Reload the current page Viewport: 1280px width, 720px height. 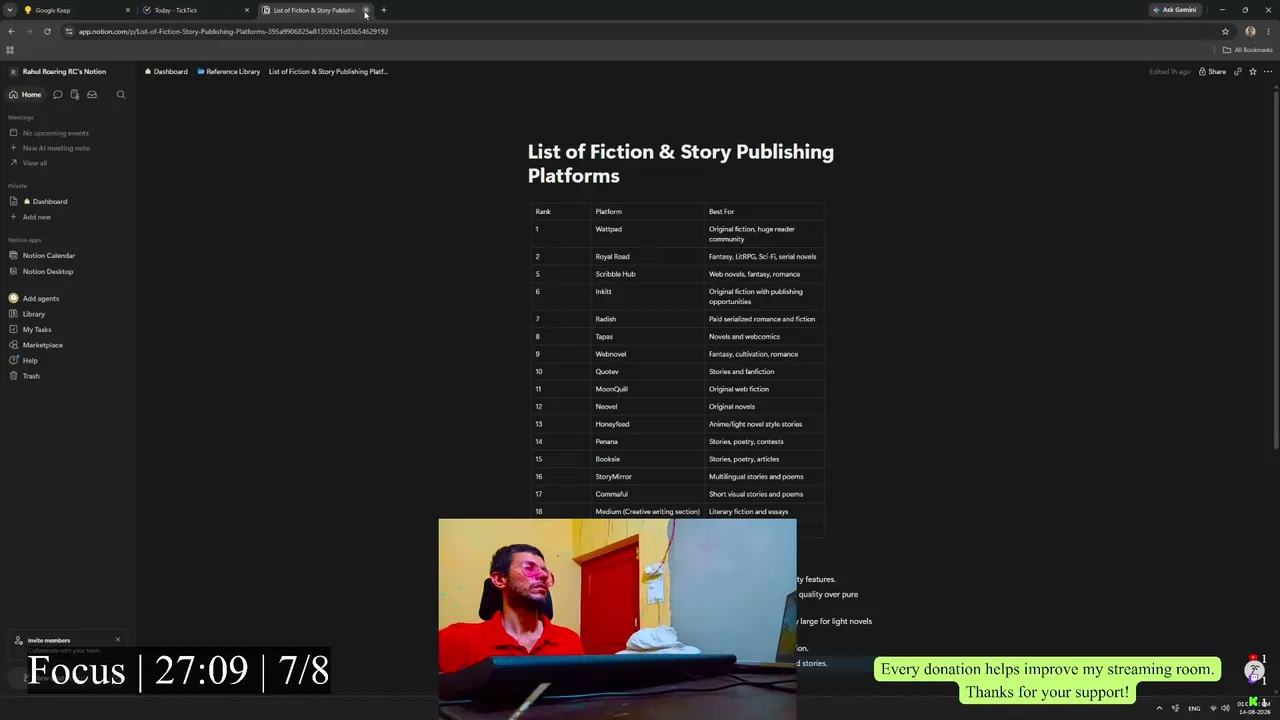click(x=47, y=31)
